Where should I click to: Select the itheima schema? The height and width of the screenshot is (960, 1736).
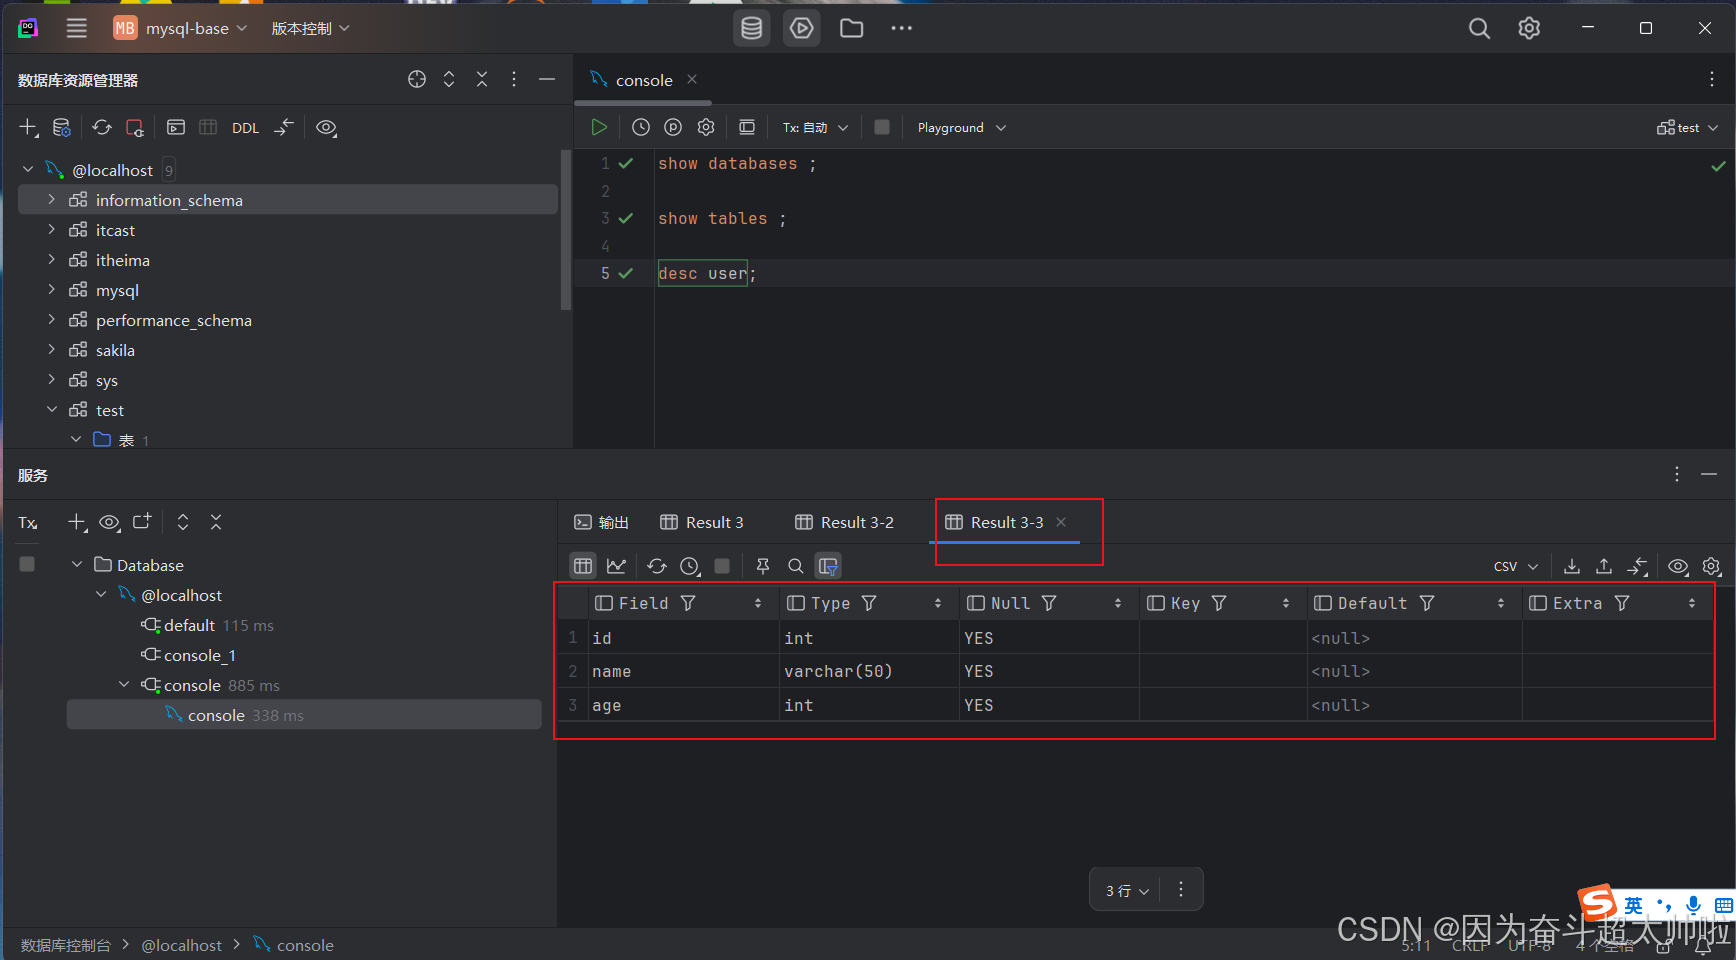pyautogui.click(x=122, y=260)
